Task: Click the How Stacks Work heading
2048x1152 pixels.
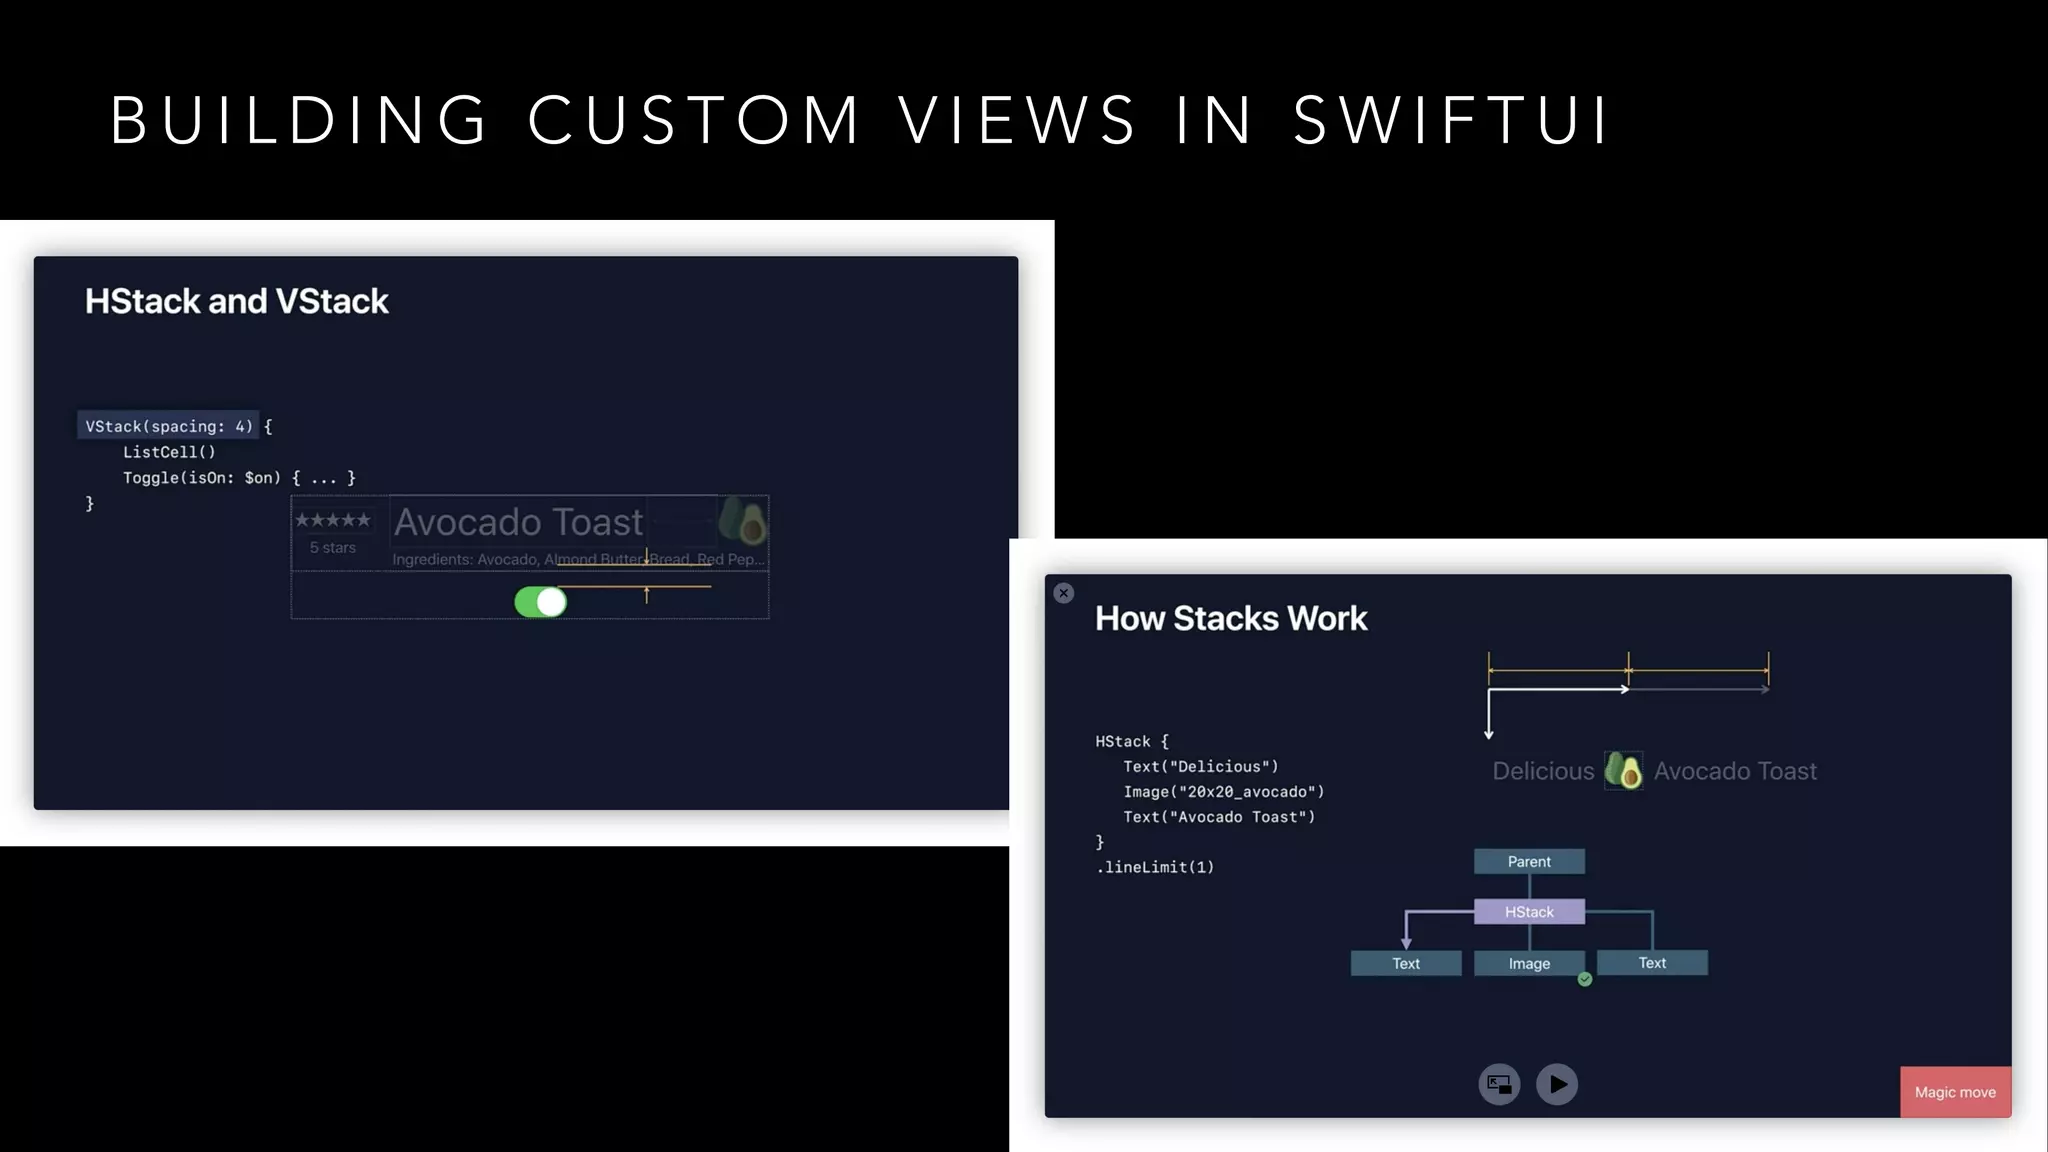Action: coord(1231,618)
